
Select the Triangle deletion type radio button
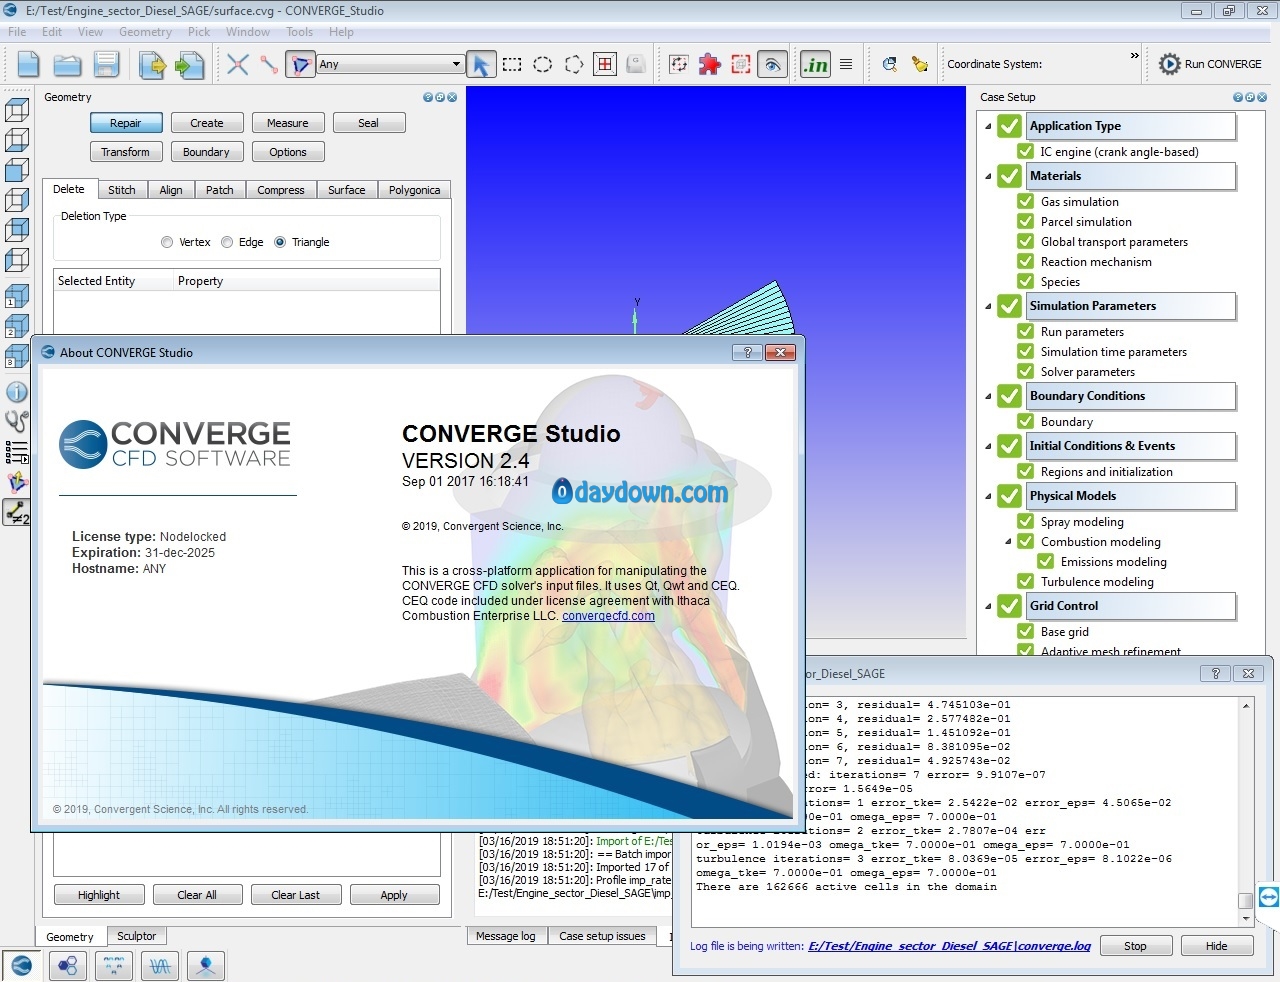(280, 242)
